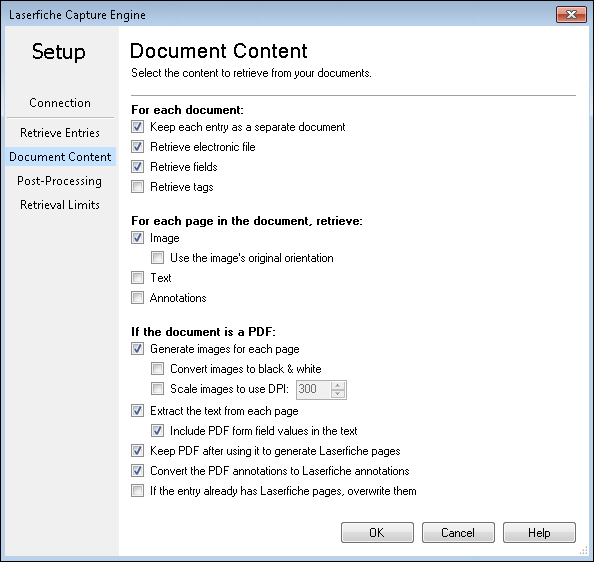This screenshot has height=562, width=594.
Task: Switch to the Retrieve Entries page
Action: 60,133
